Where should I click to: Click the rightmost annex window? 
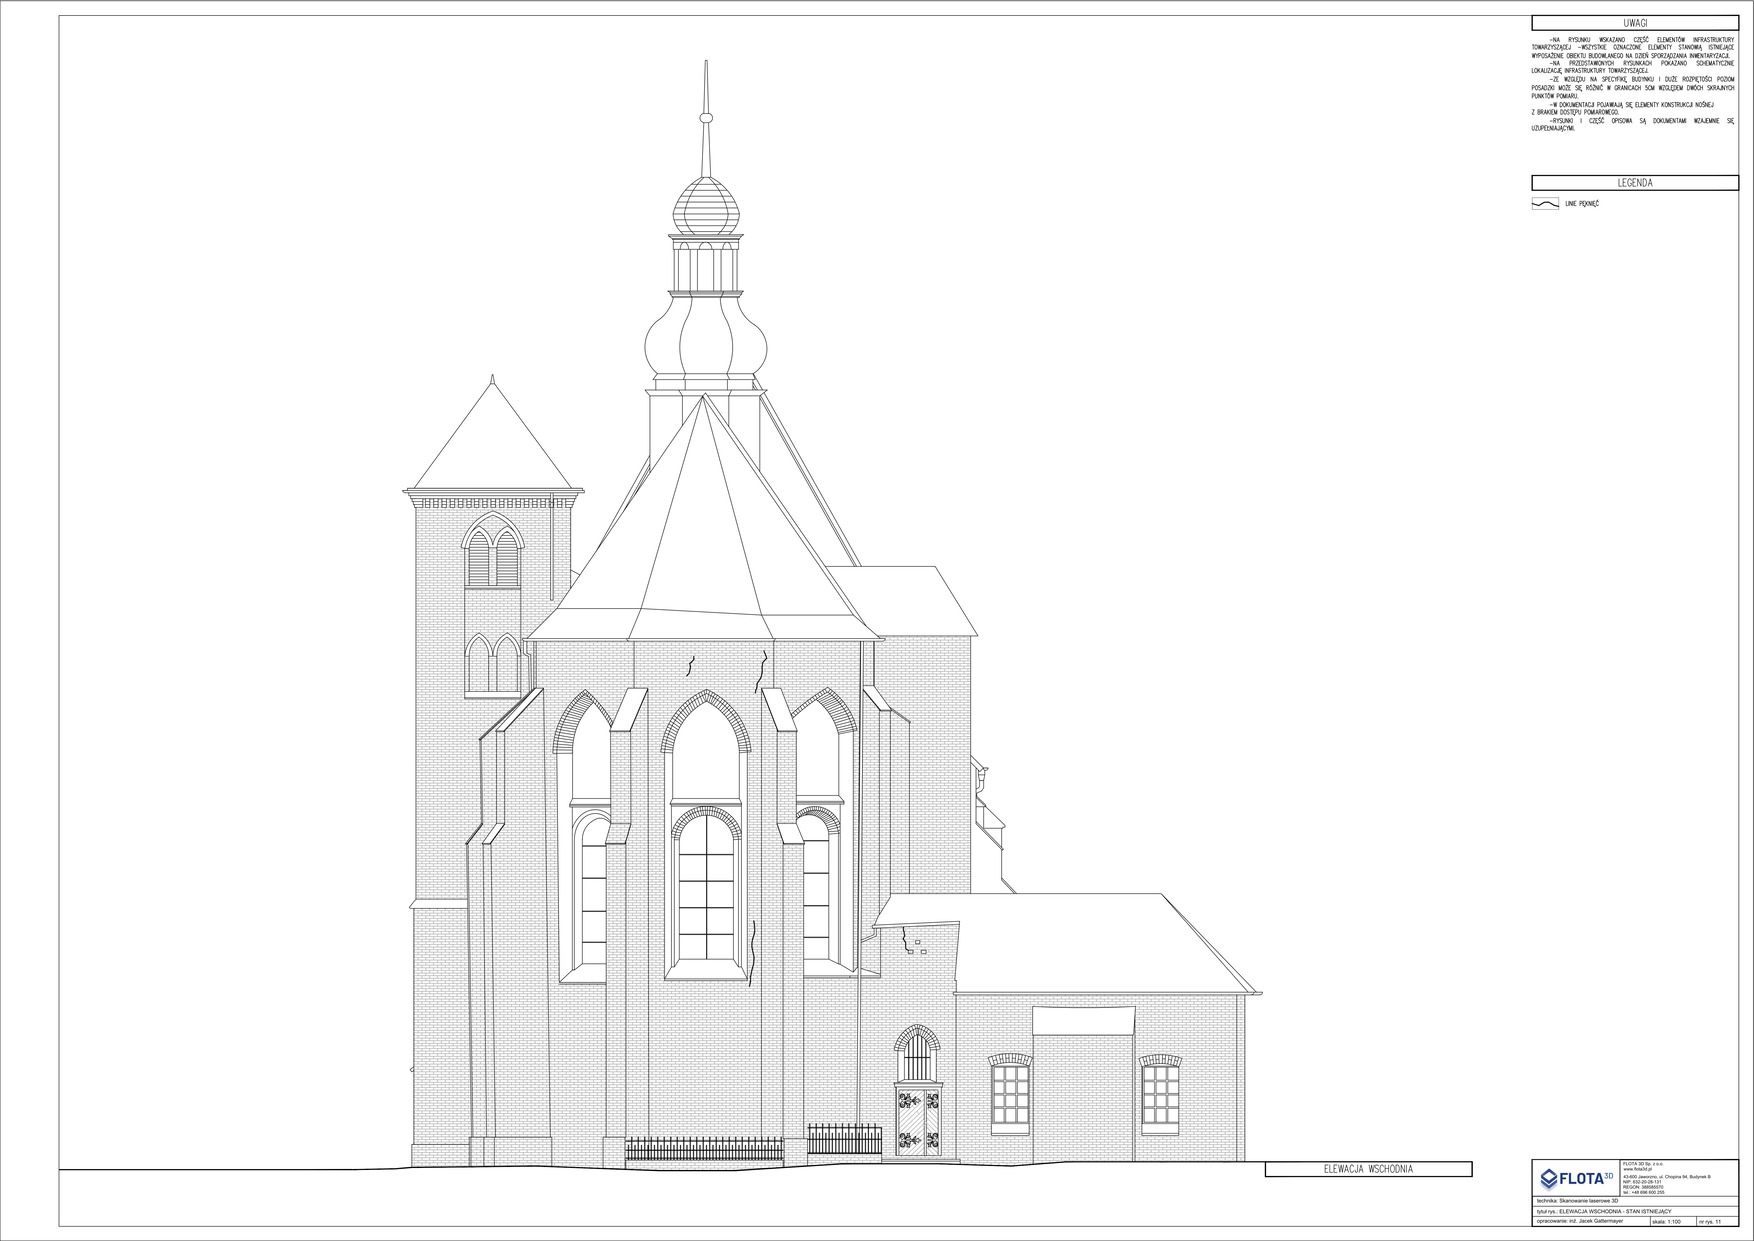(x=1161, y=1099)
